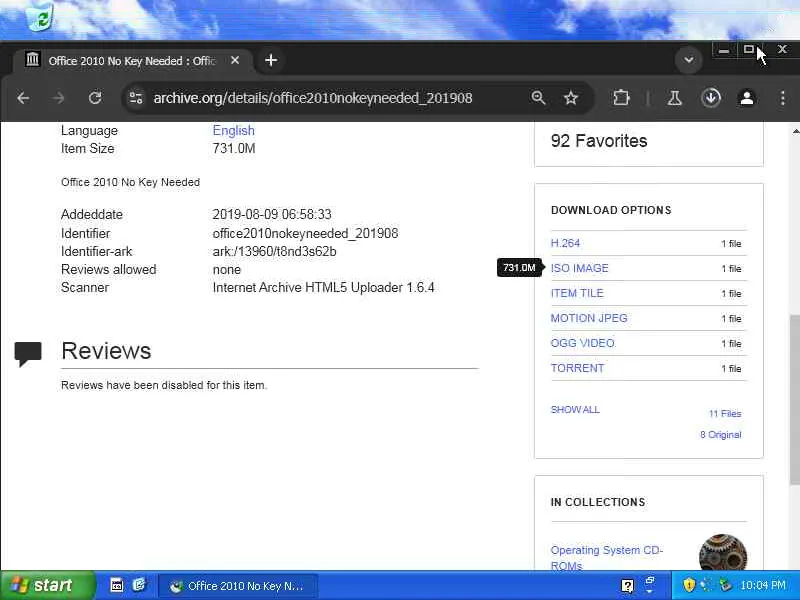Open the 11 Files link

(724, 414)
